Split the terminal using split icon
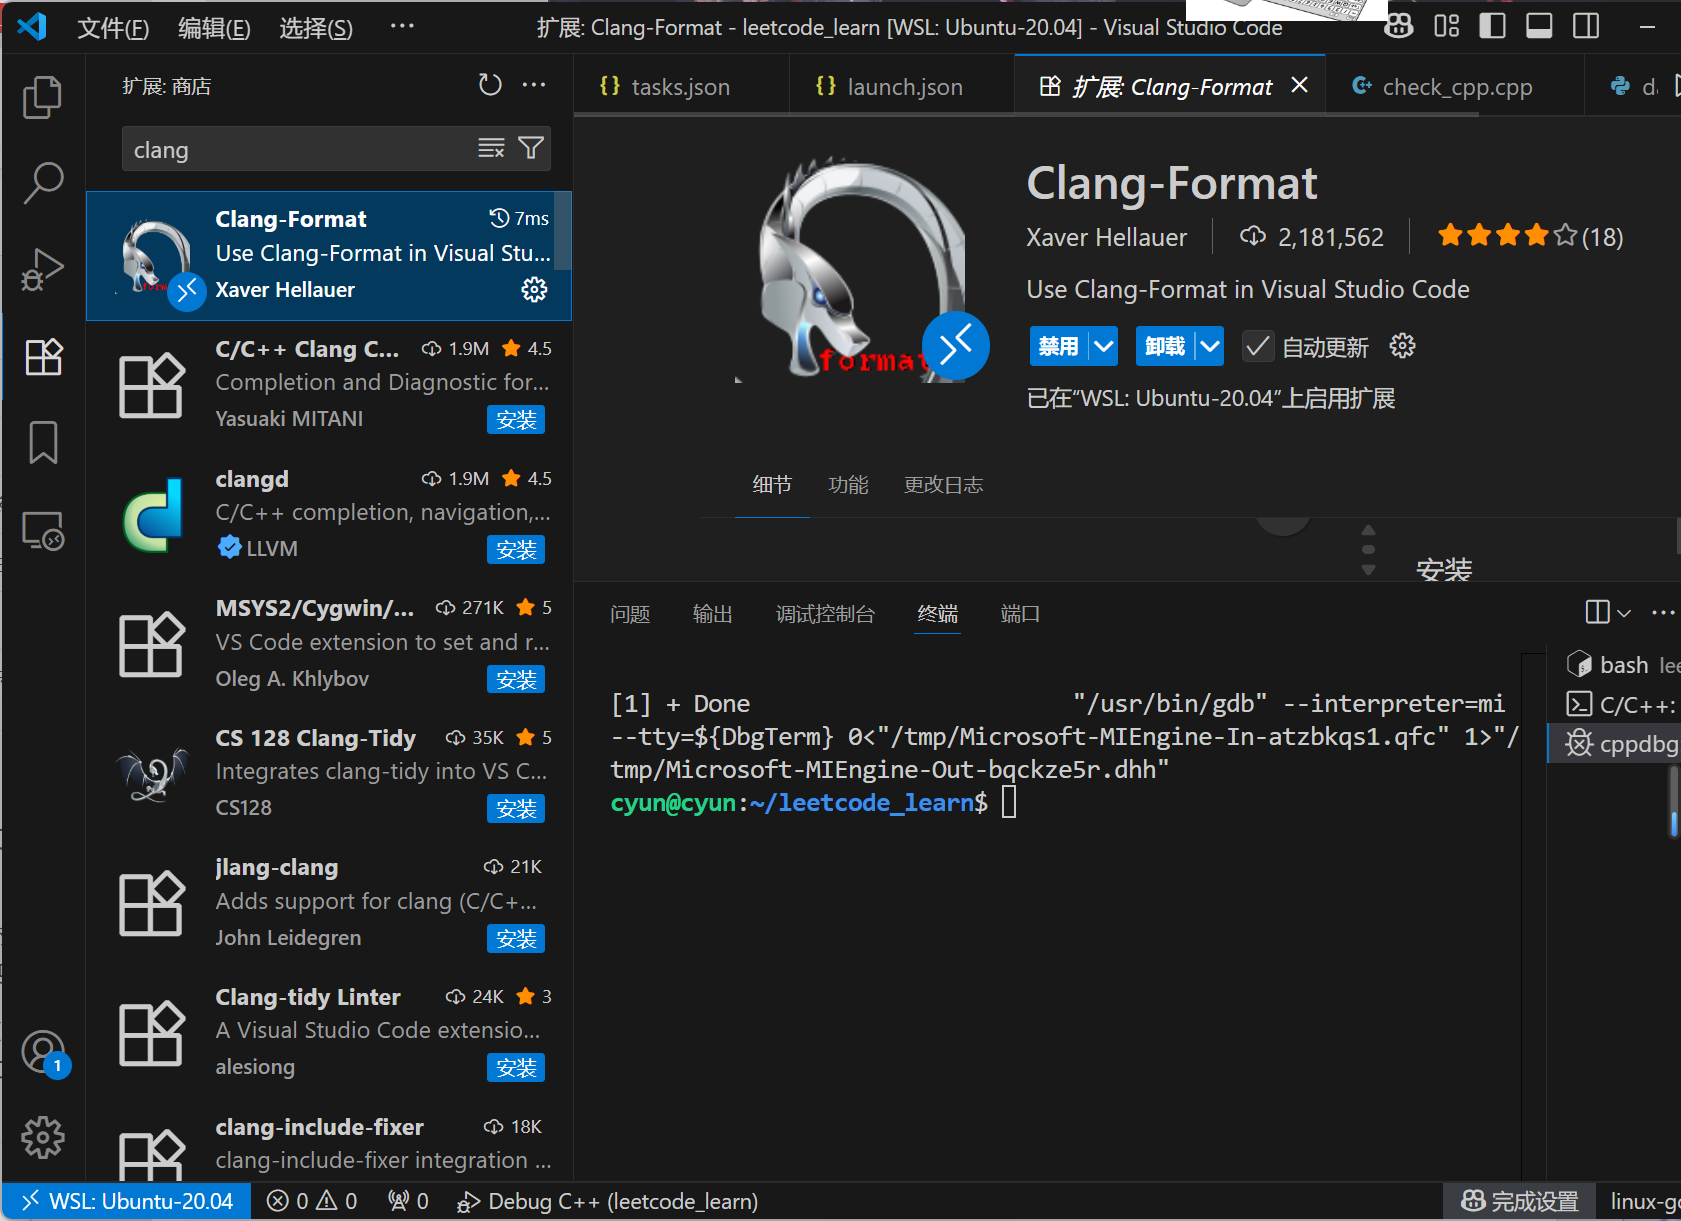1681x1221 pixels. (x=1597, y=612)
